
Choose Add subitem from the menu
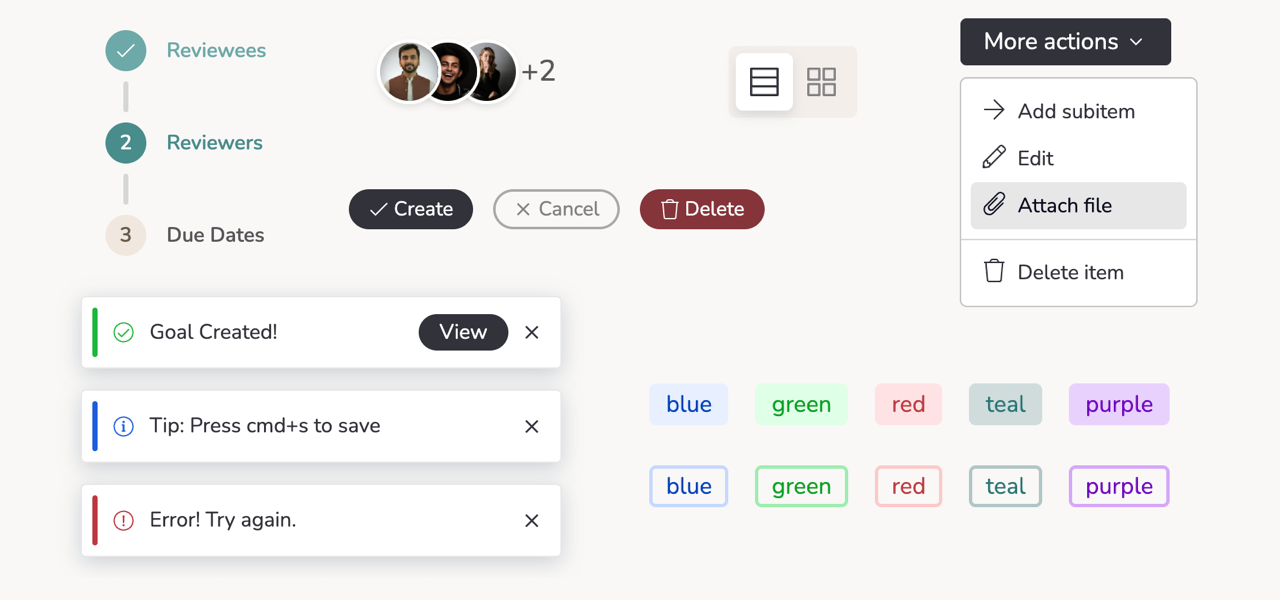coord(1076,110)
